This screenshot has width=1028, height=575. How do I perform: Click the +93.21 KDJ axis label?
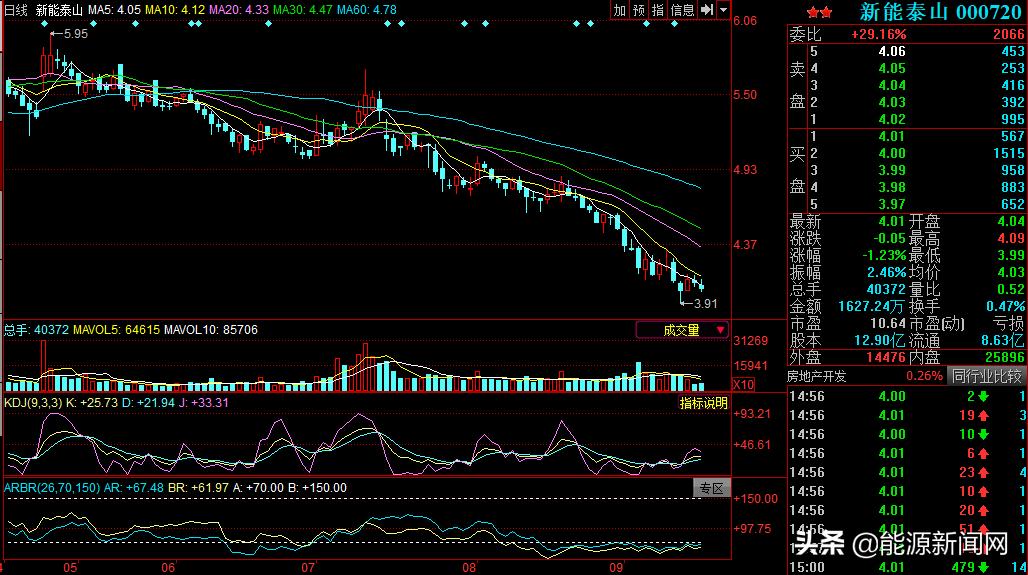752,414
